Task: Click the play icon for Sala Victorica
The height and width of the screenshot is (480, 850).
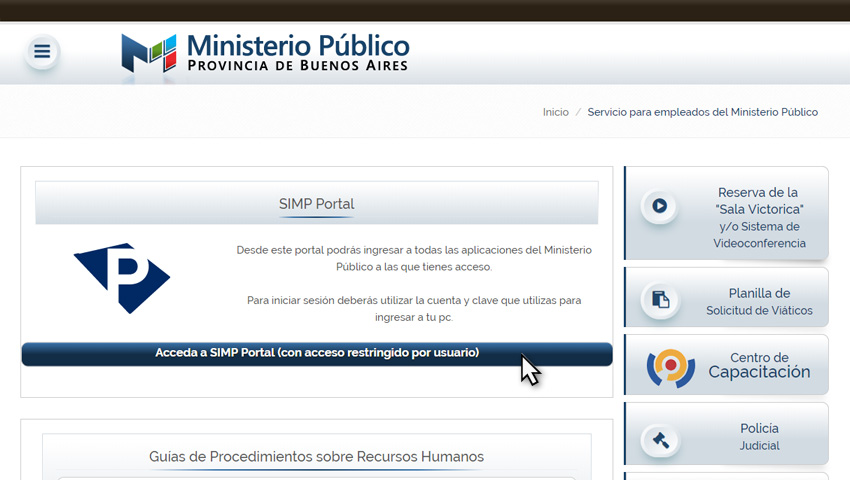Action: (659, 206)
